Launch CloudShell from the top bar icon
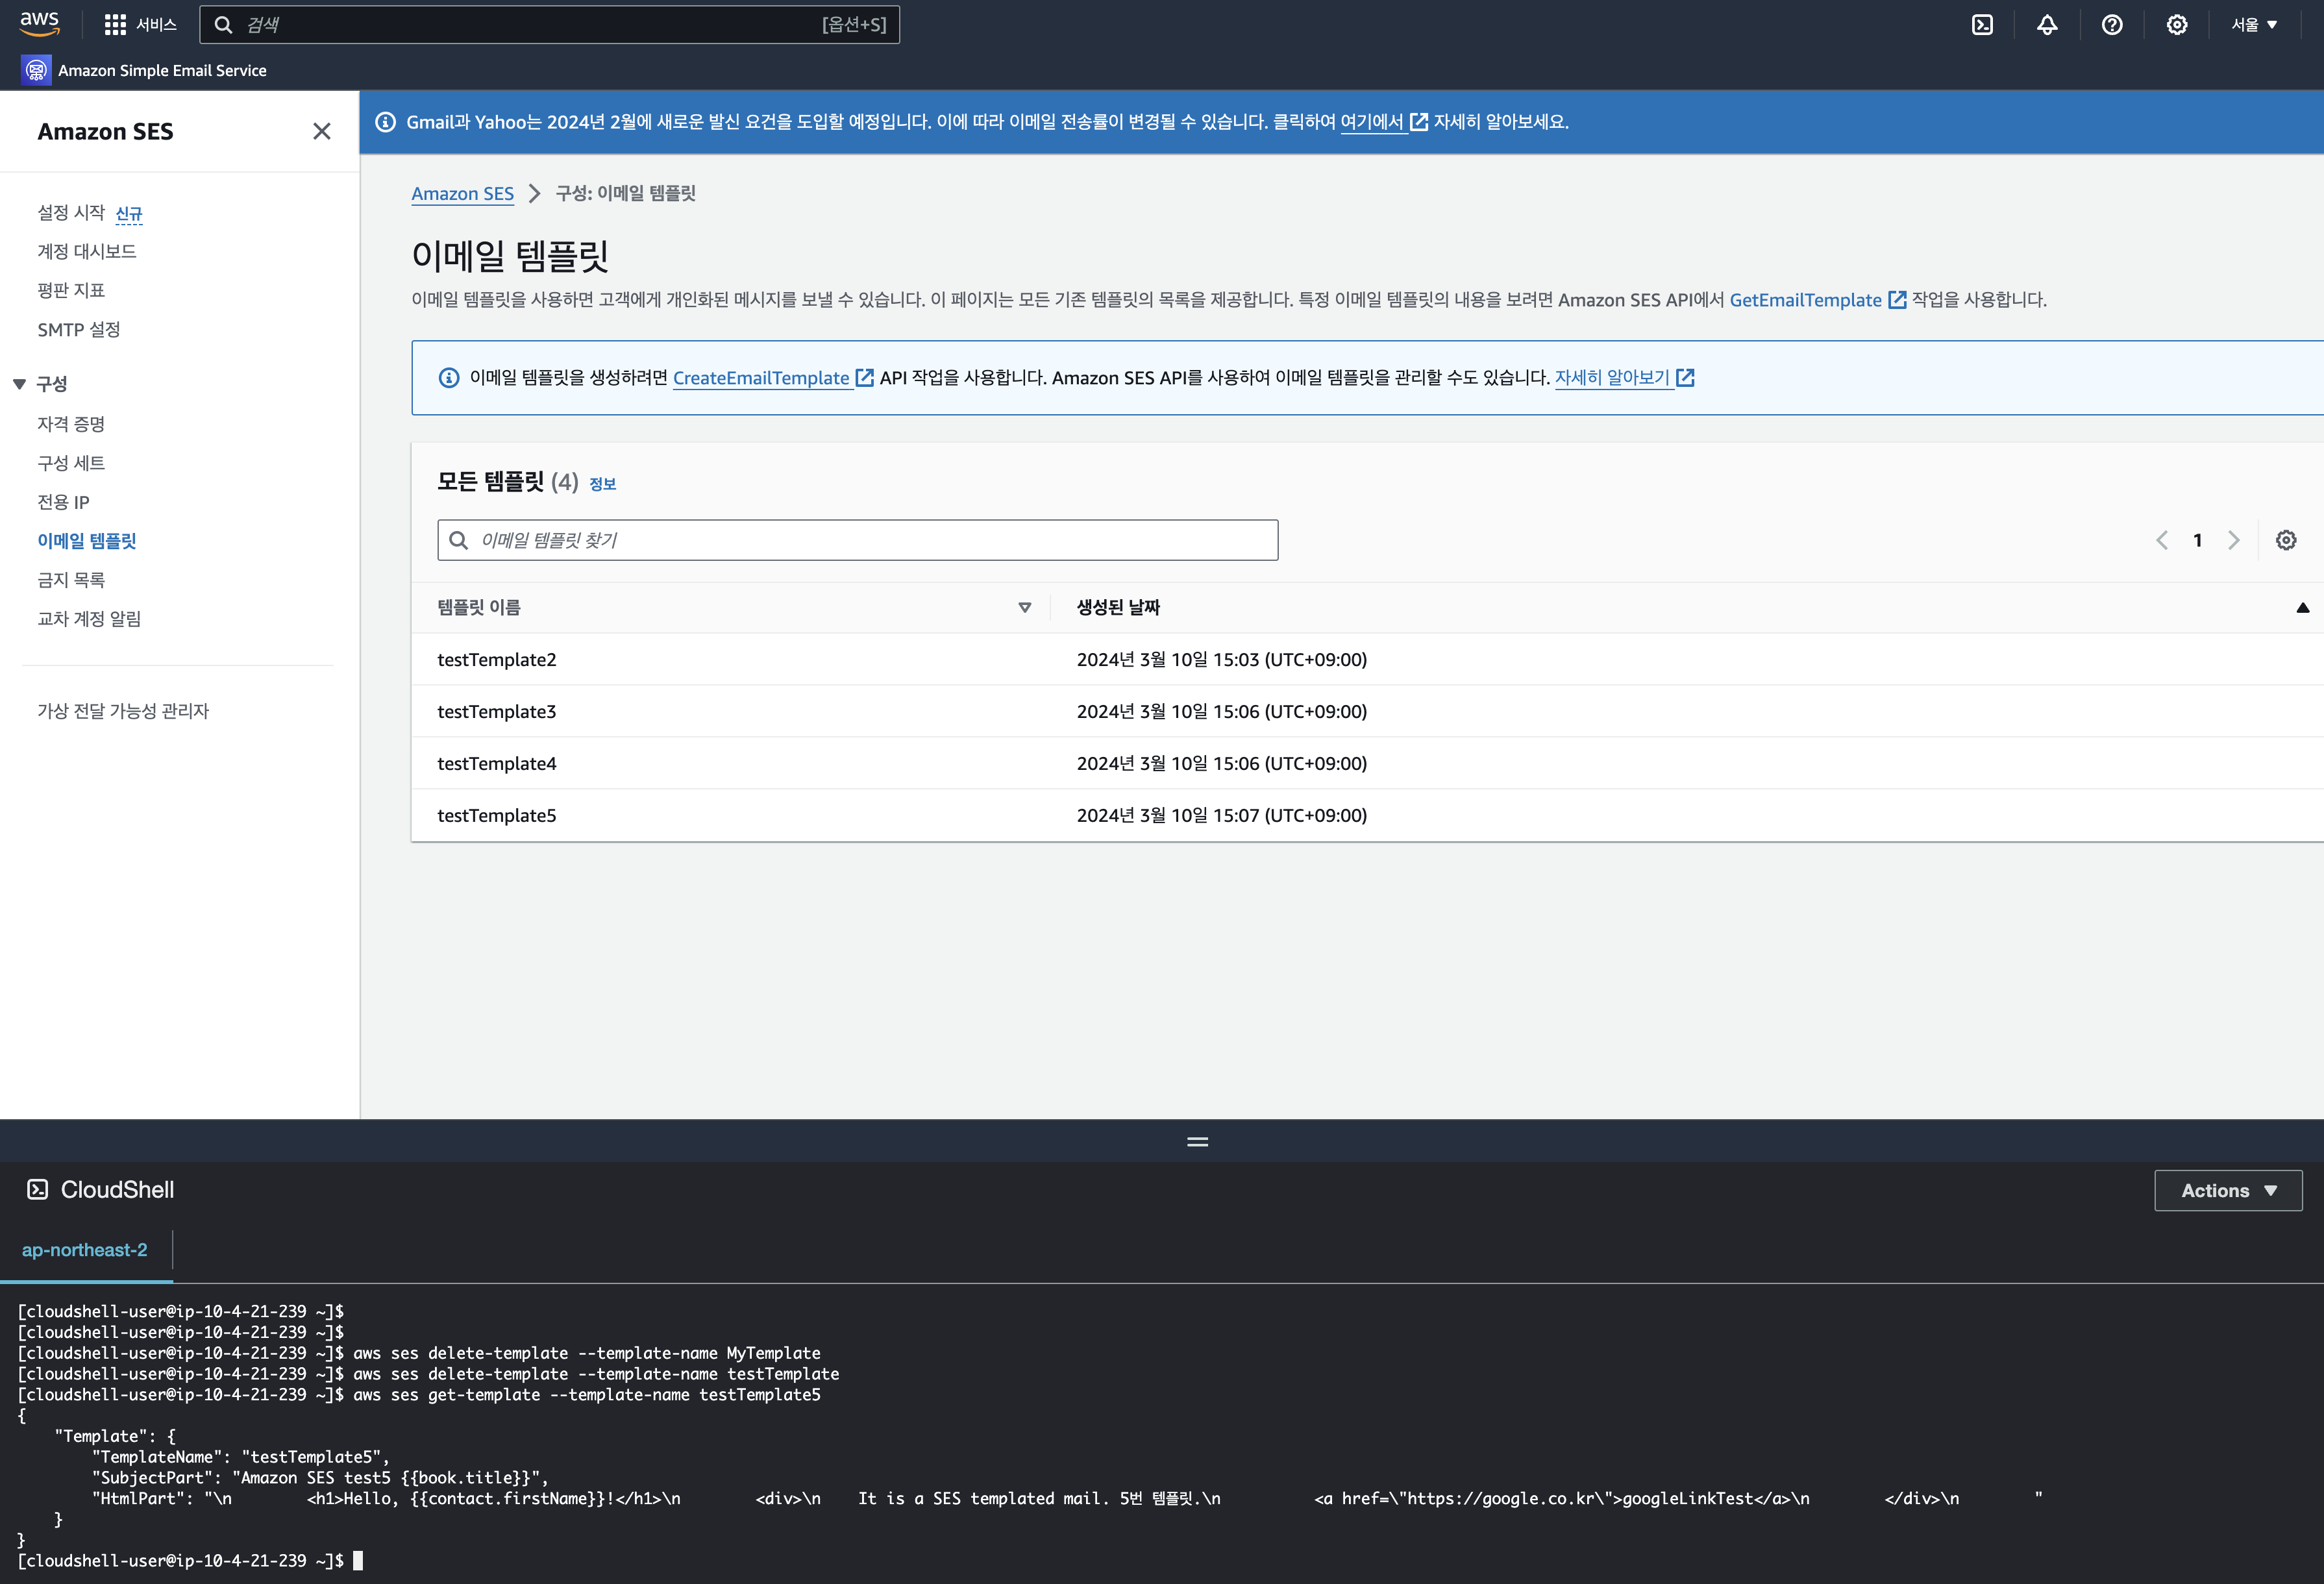The image size is (2324, 1584). click(x=1982, y=25)
